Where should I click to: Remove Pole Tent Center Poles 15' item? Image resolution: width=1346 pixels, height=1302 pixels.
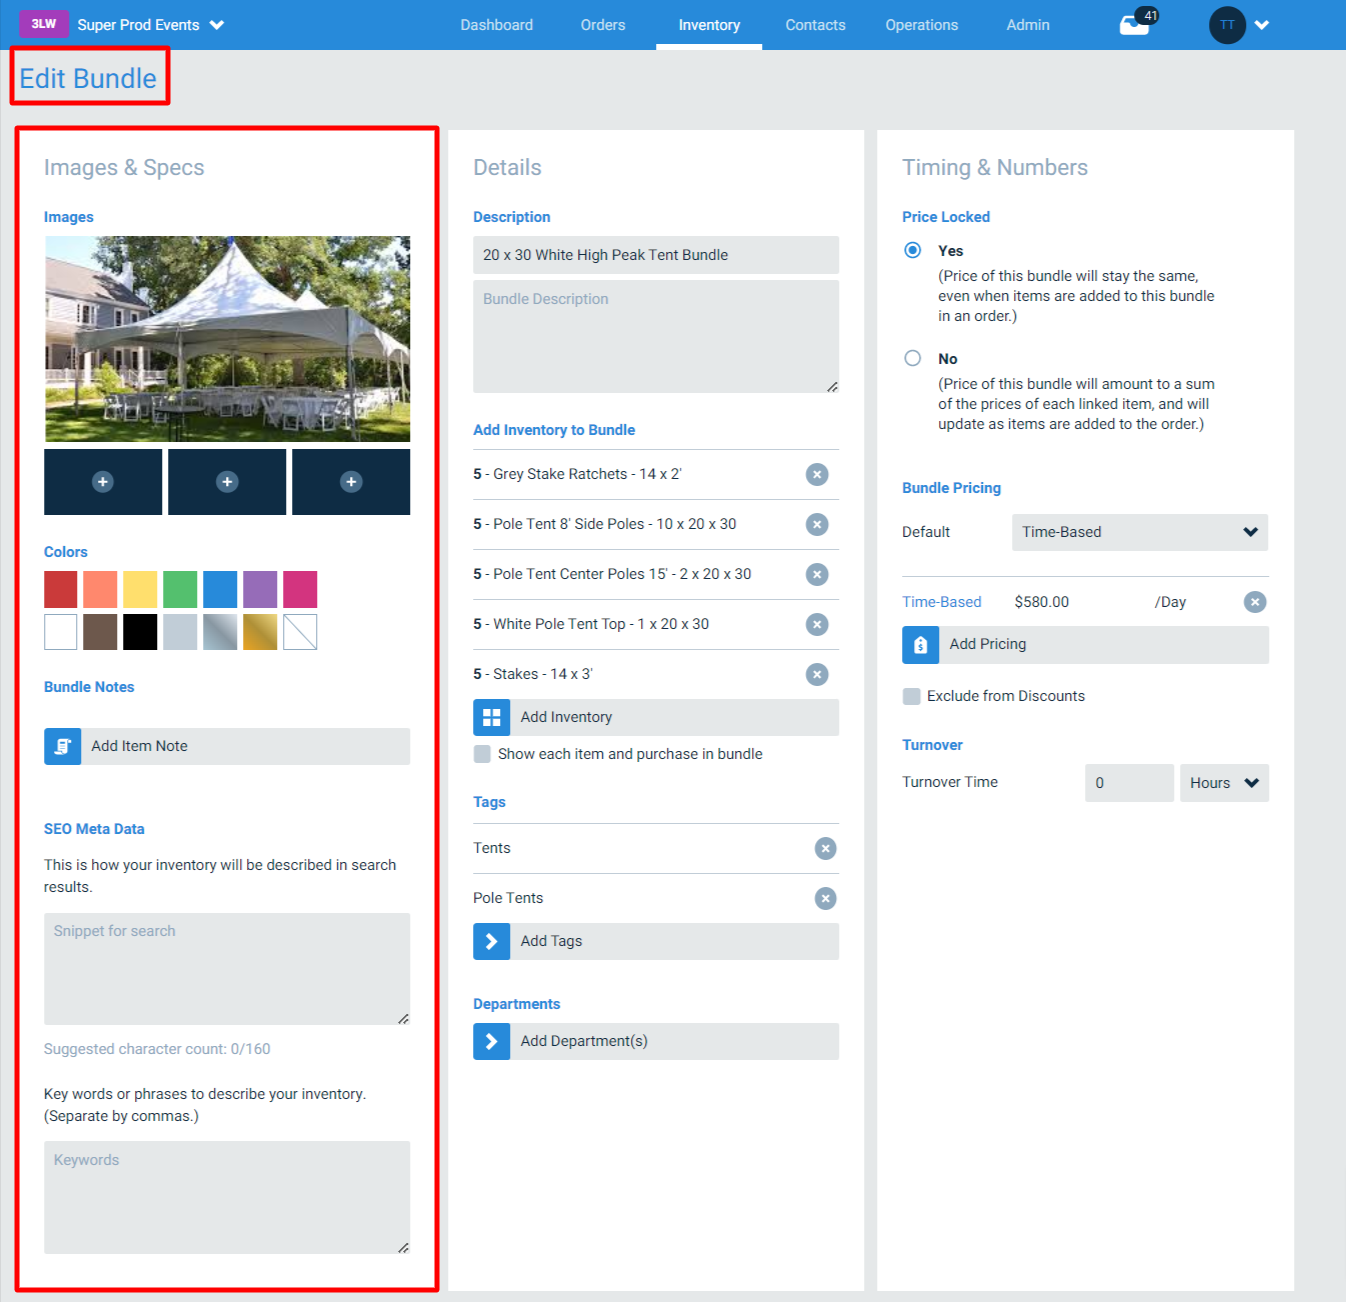[817, 574]
